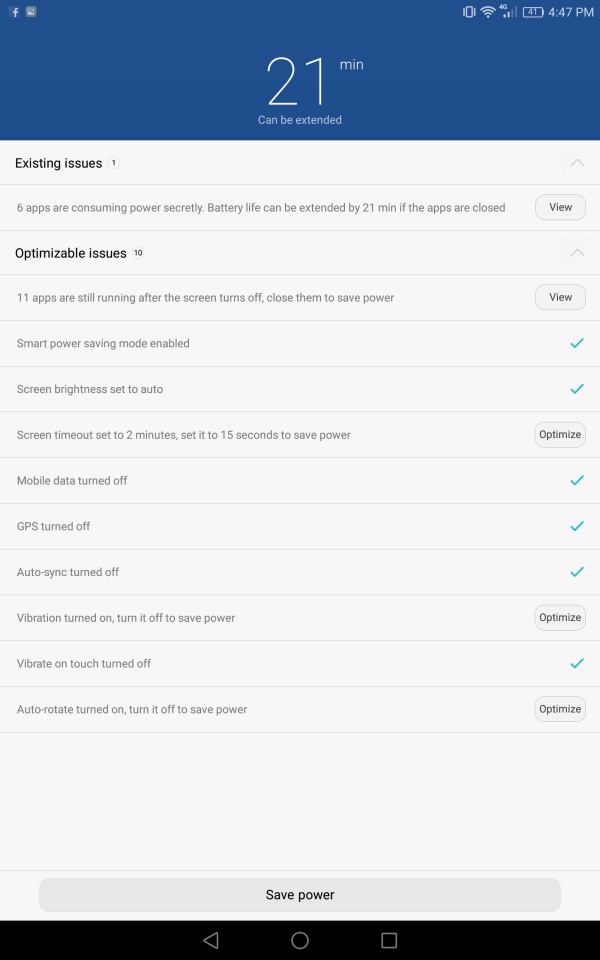Toggle the Auto-sync turned off checkmark
600x960 pixels.
(x=577, y=572)
